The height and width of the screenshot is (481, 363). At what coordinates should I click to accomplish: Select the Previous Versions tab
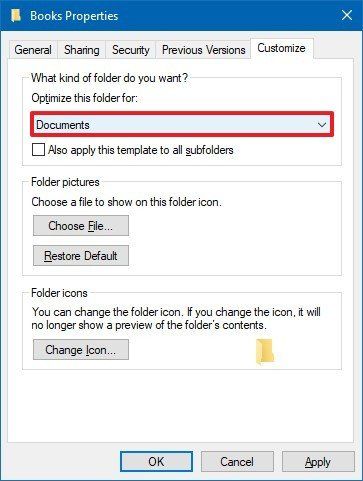click(x=203, y=50)
